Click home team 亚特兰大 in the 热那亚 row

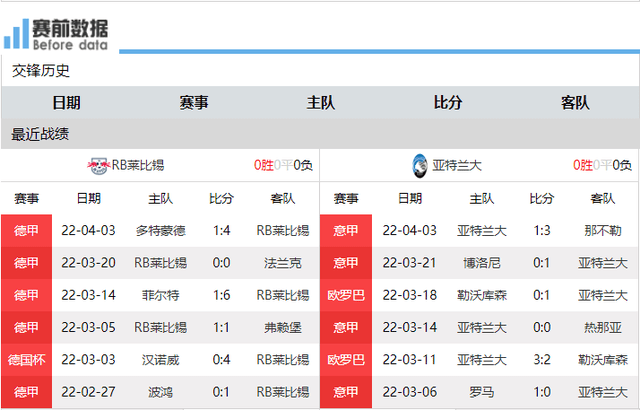(482, 328)
